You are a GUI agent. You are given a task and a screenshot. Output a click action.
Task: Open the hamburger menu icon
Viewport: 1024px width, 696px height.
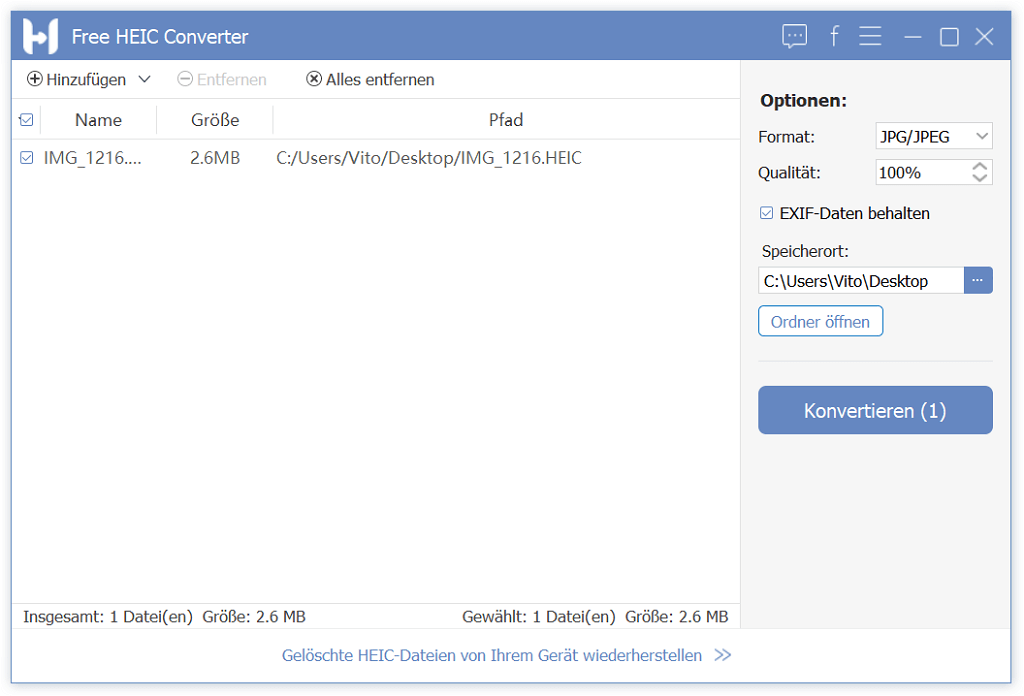coord(870,36)
